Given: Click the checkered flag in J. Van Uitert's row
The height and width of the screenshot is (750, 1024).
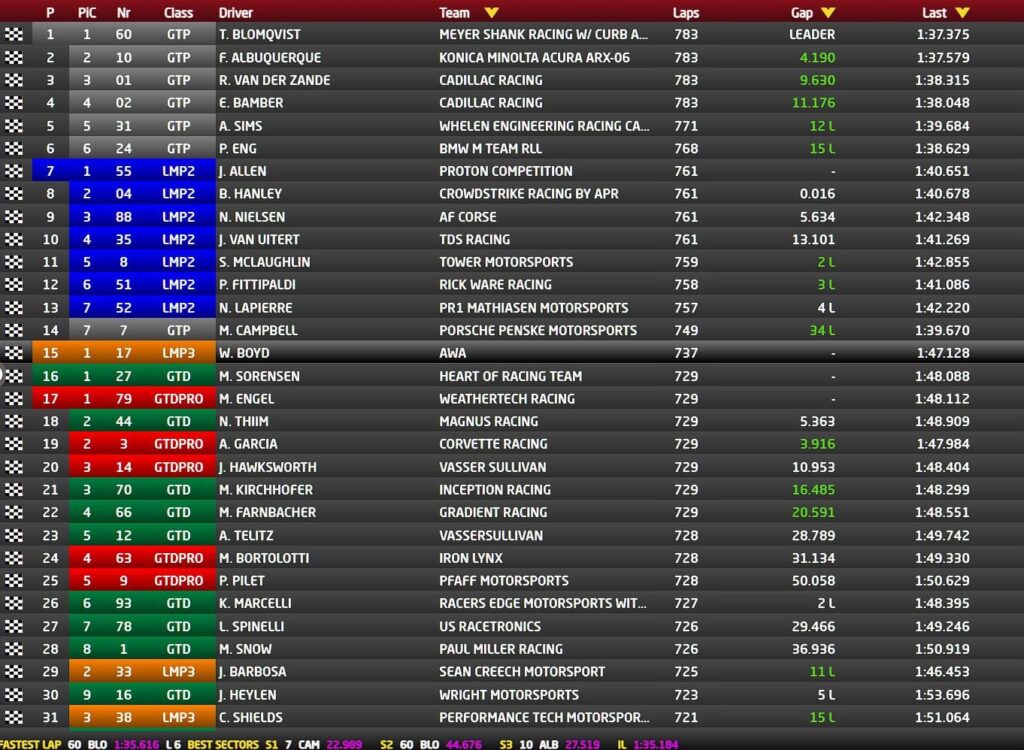Looking at the screenshot, I should tap(14, 239).
